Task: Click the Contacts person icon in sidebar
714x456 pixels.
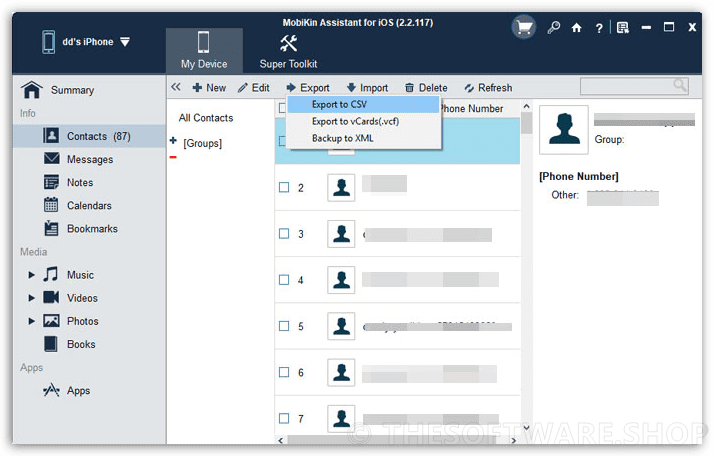Action: tap(51, 135)
